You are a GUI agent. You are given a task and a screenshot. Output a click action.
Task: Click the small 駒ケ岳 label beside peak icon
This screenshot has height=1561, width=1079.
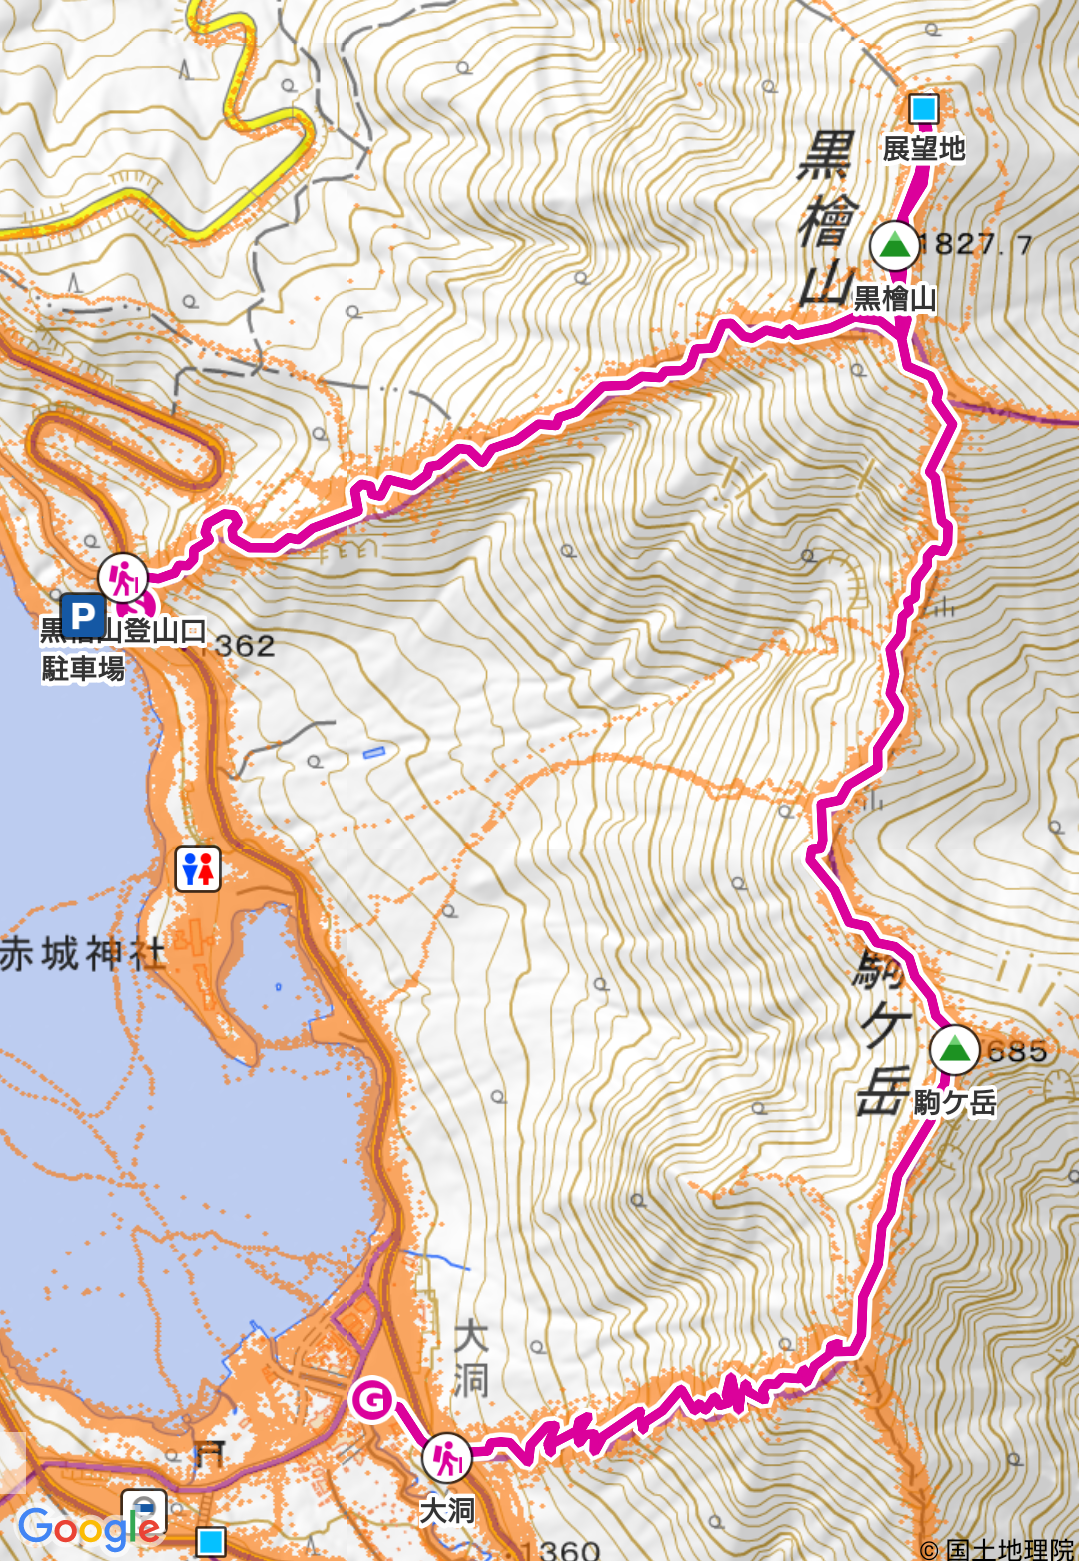(x=955, y=1103)
